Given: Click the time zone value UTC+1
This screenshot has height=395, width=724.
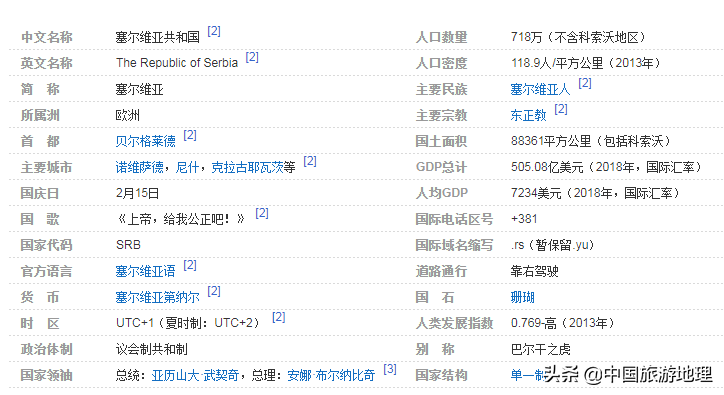Looking at the screenshot, I should (134, 323).
